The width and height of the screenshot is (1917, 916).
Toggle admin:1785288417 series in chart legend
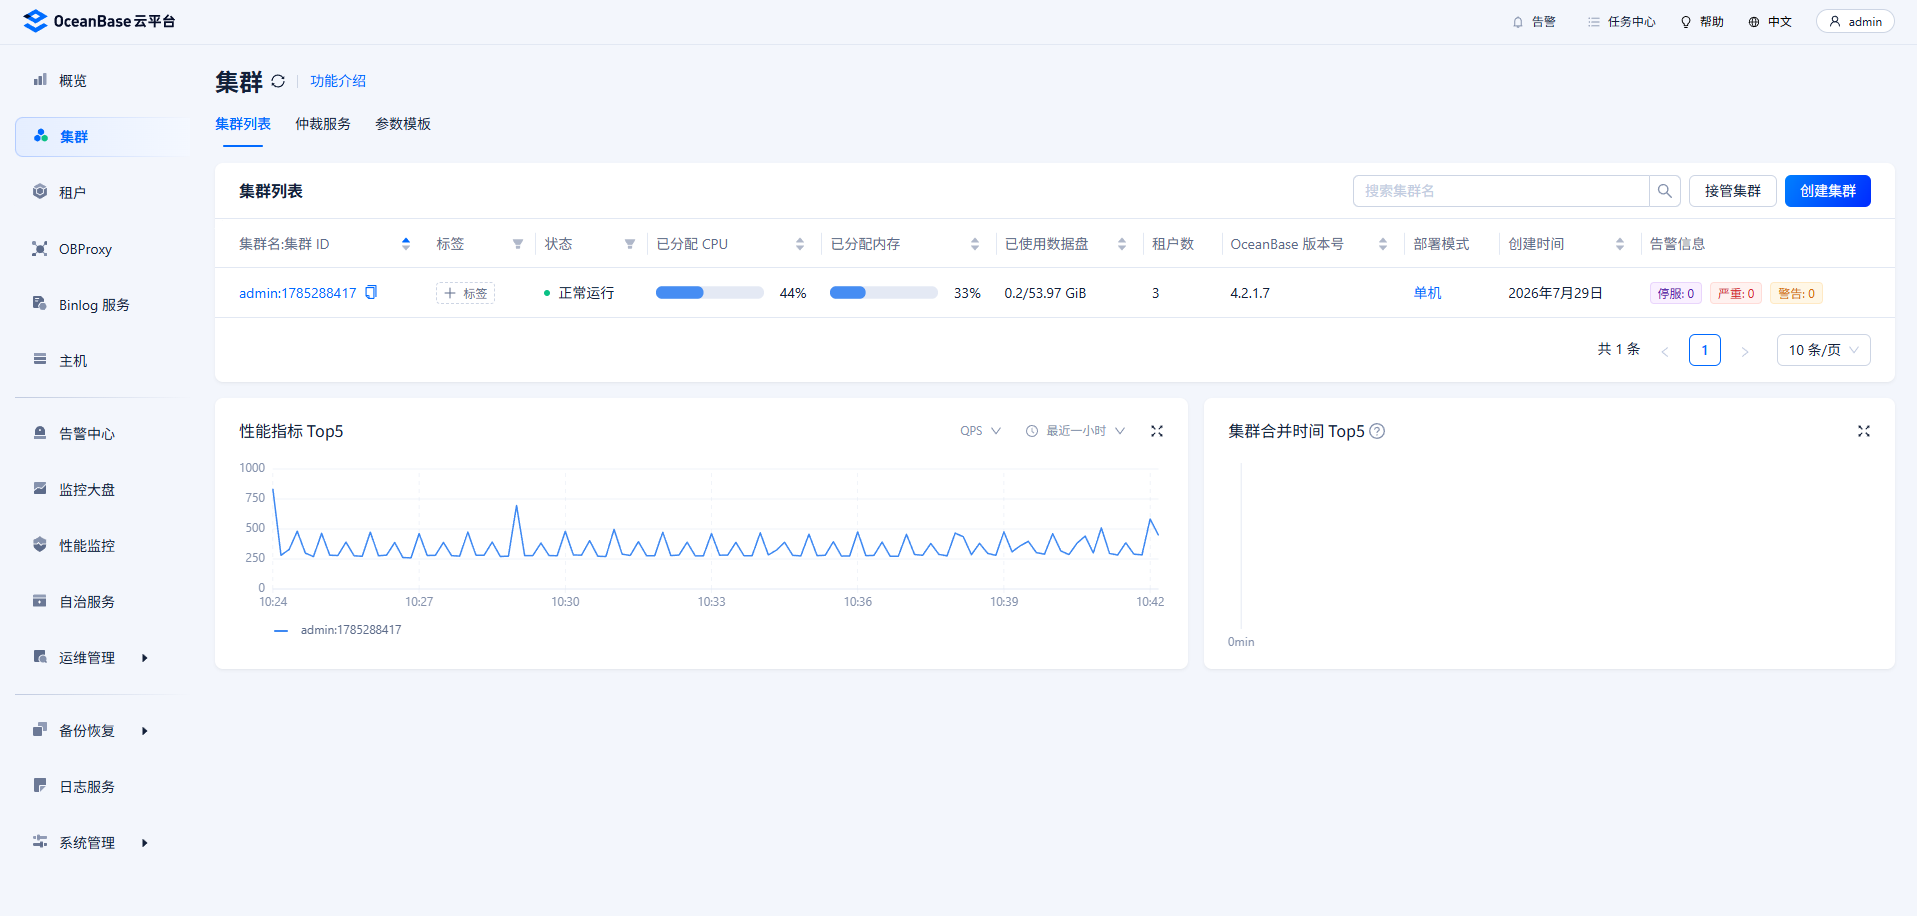[x=338, y=630]
